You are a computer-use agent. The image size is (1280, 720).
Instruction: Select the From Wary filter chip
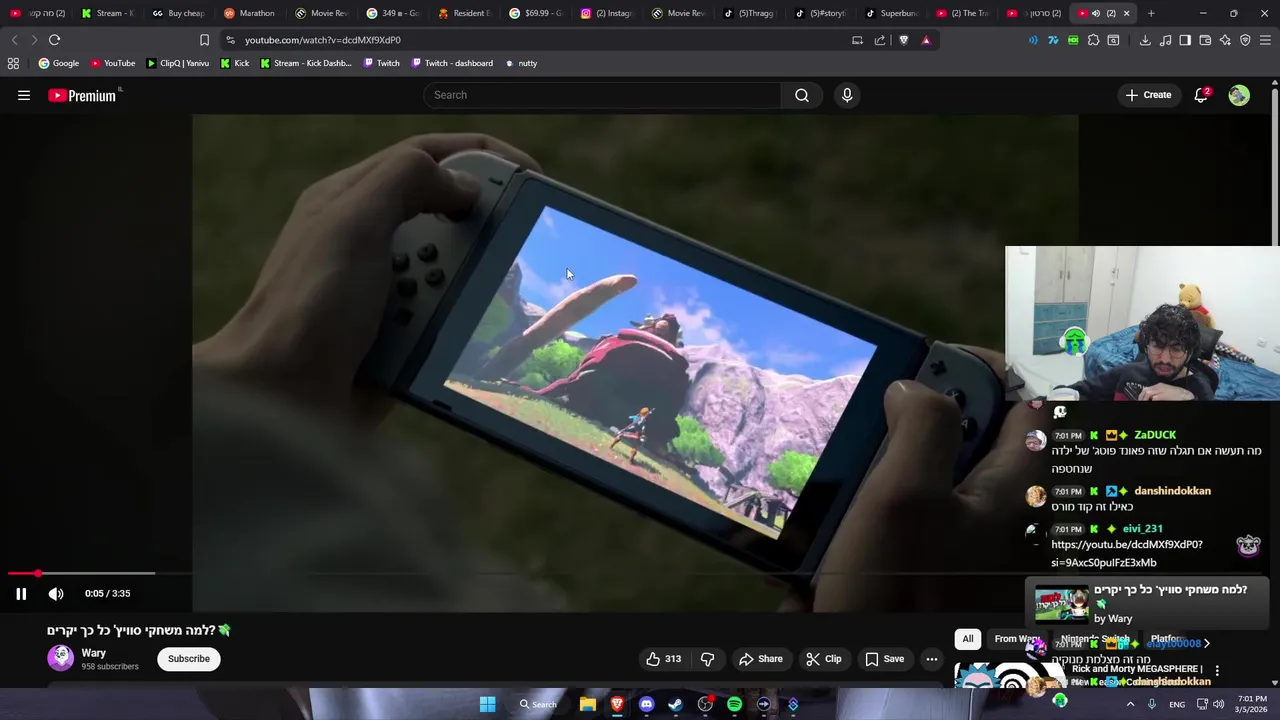pos(1018,639)
